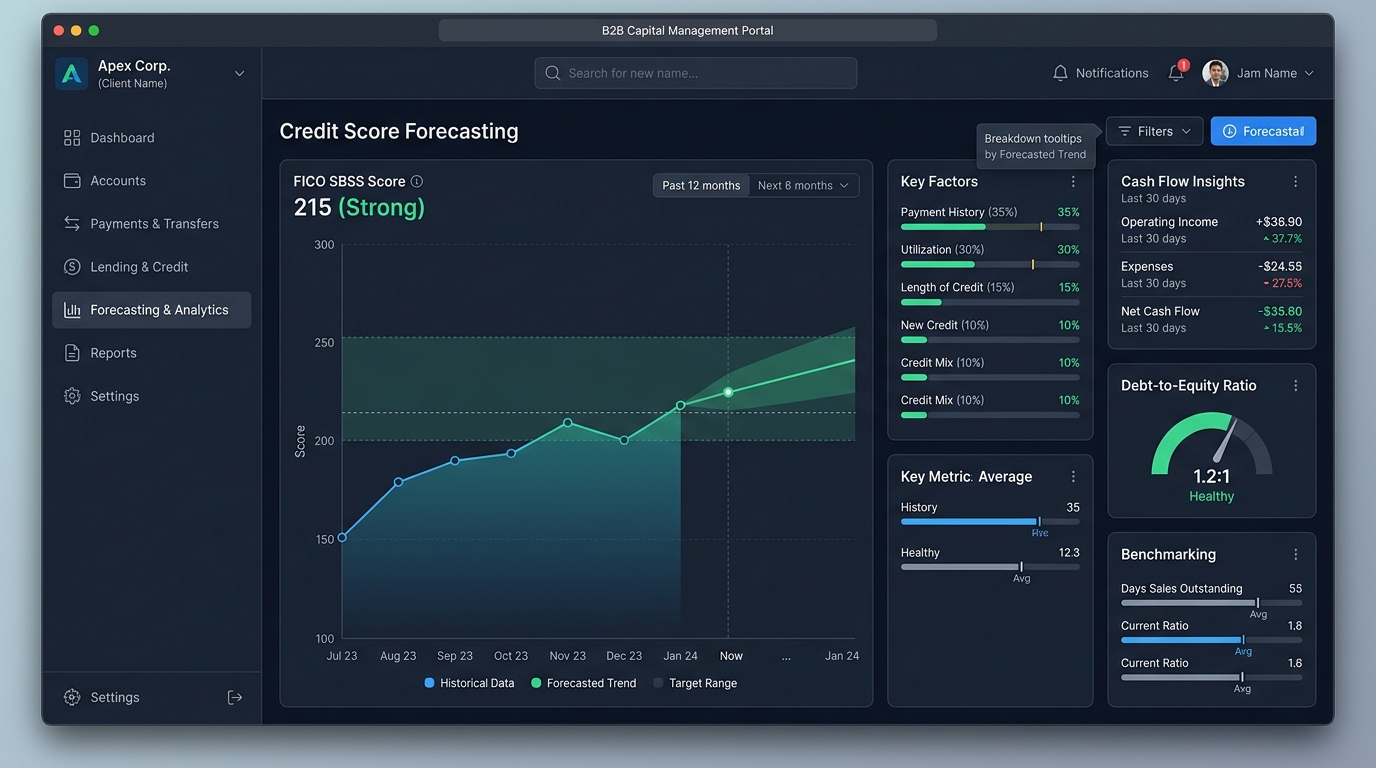Click the Dashboard grid icon
The width and height of the screenshot is (1376, 768).
(x=72, y=138)
